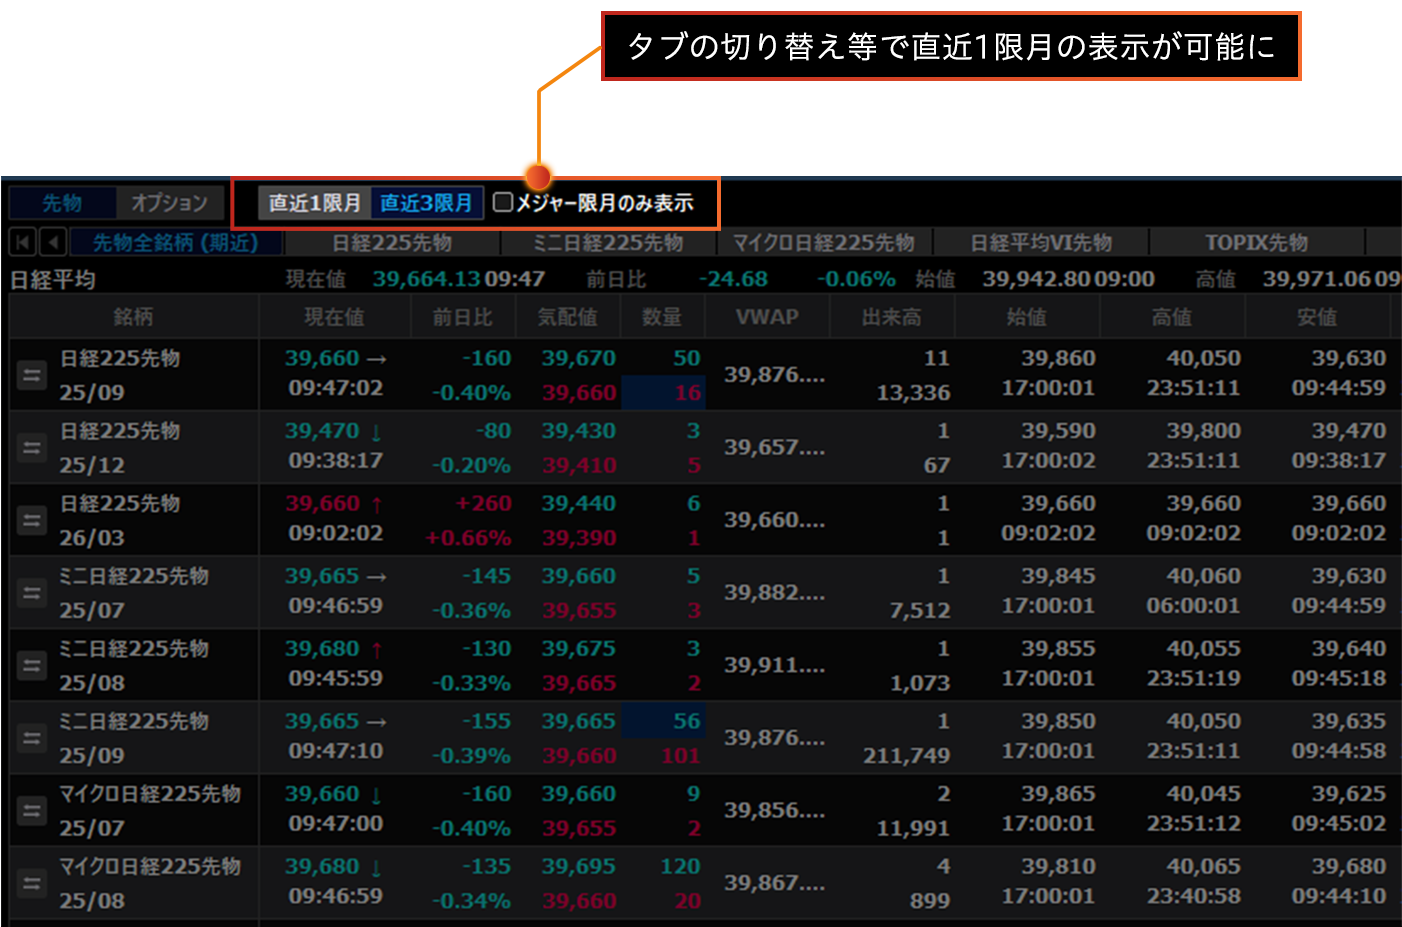This screenshot has height=927, width=1402.
Task: Open row menu icon for ミニ日経225先物 25/07
Action: point(32,593)
